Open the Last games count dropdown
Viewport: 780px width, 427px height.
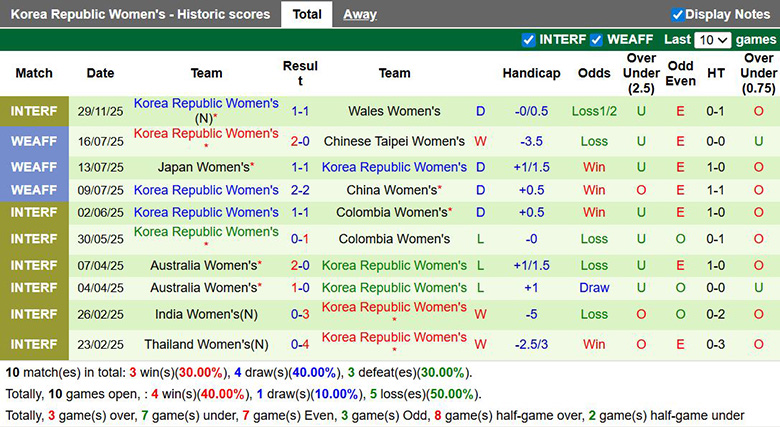click(x=713, y=40)
